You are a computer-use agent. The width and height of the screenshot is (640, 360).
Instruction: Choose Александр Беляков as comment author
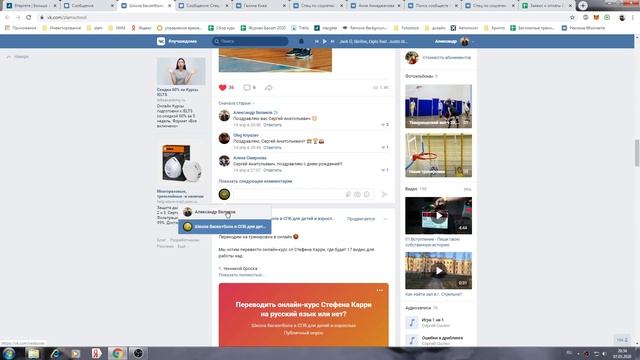[x=224, y=212]
